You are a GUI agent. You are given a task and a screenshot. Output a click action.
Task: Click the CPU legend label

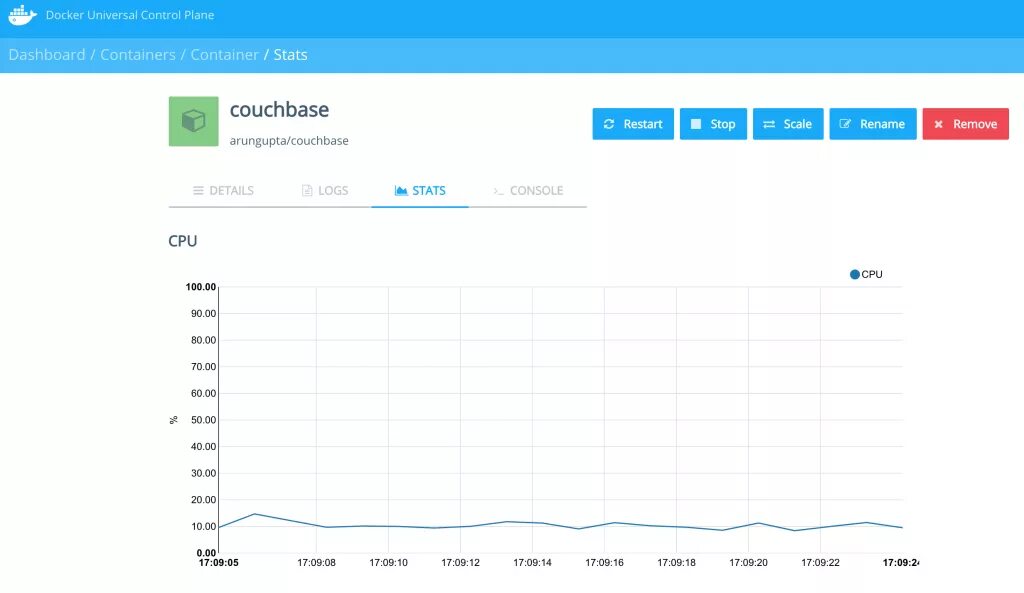point(872,274)
